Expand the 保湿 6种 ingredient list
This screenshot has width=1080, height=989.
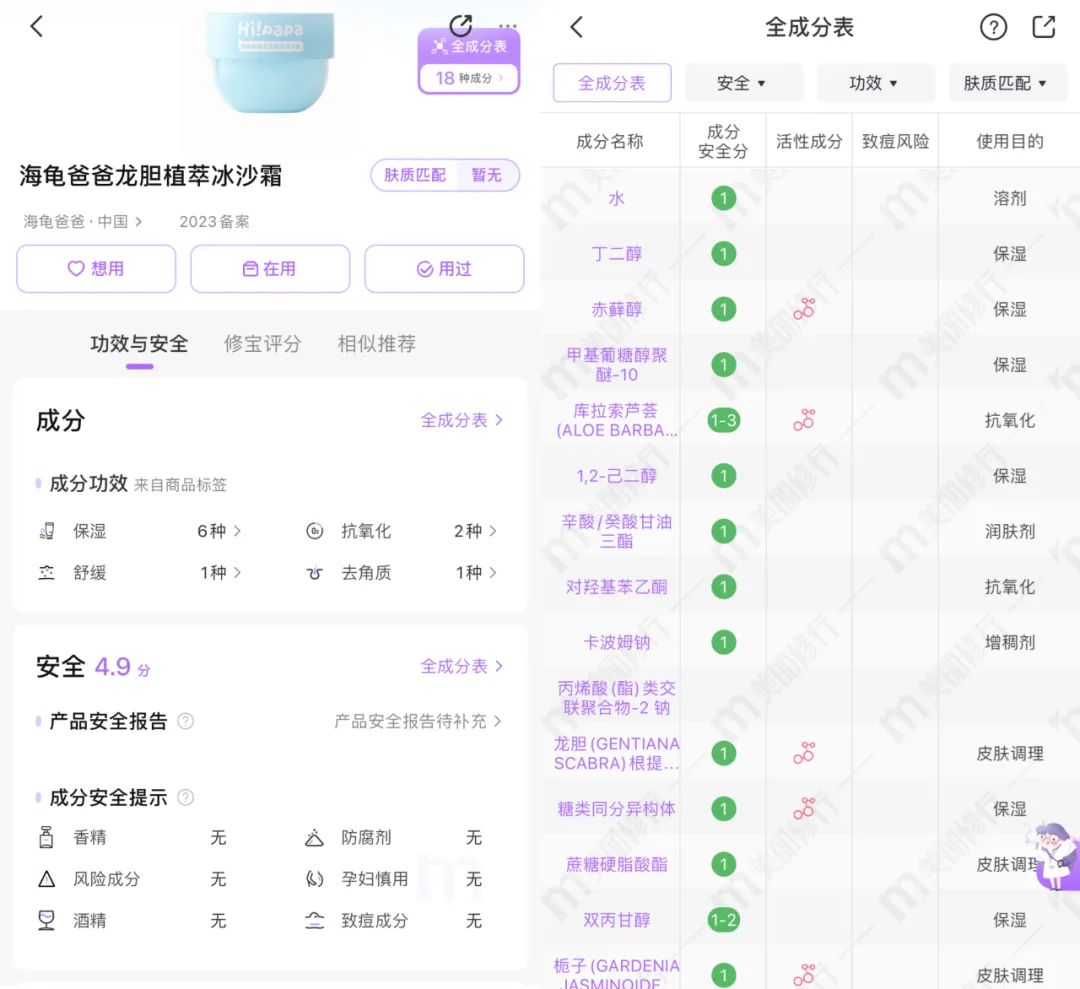click(219, 531)
